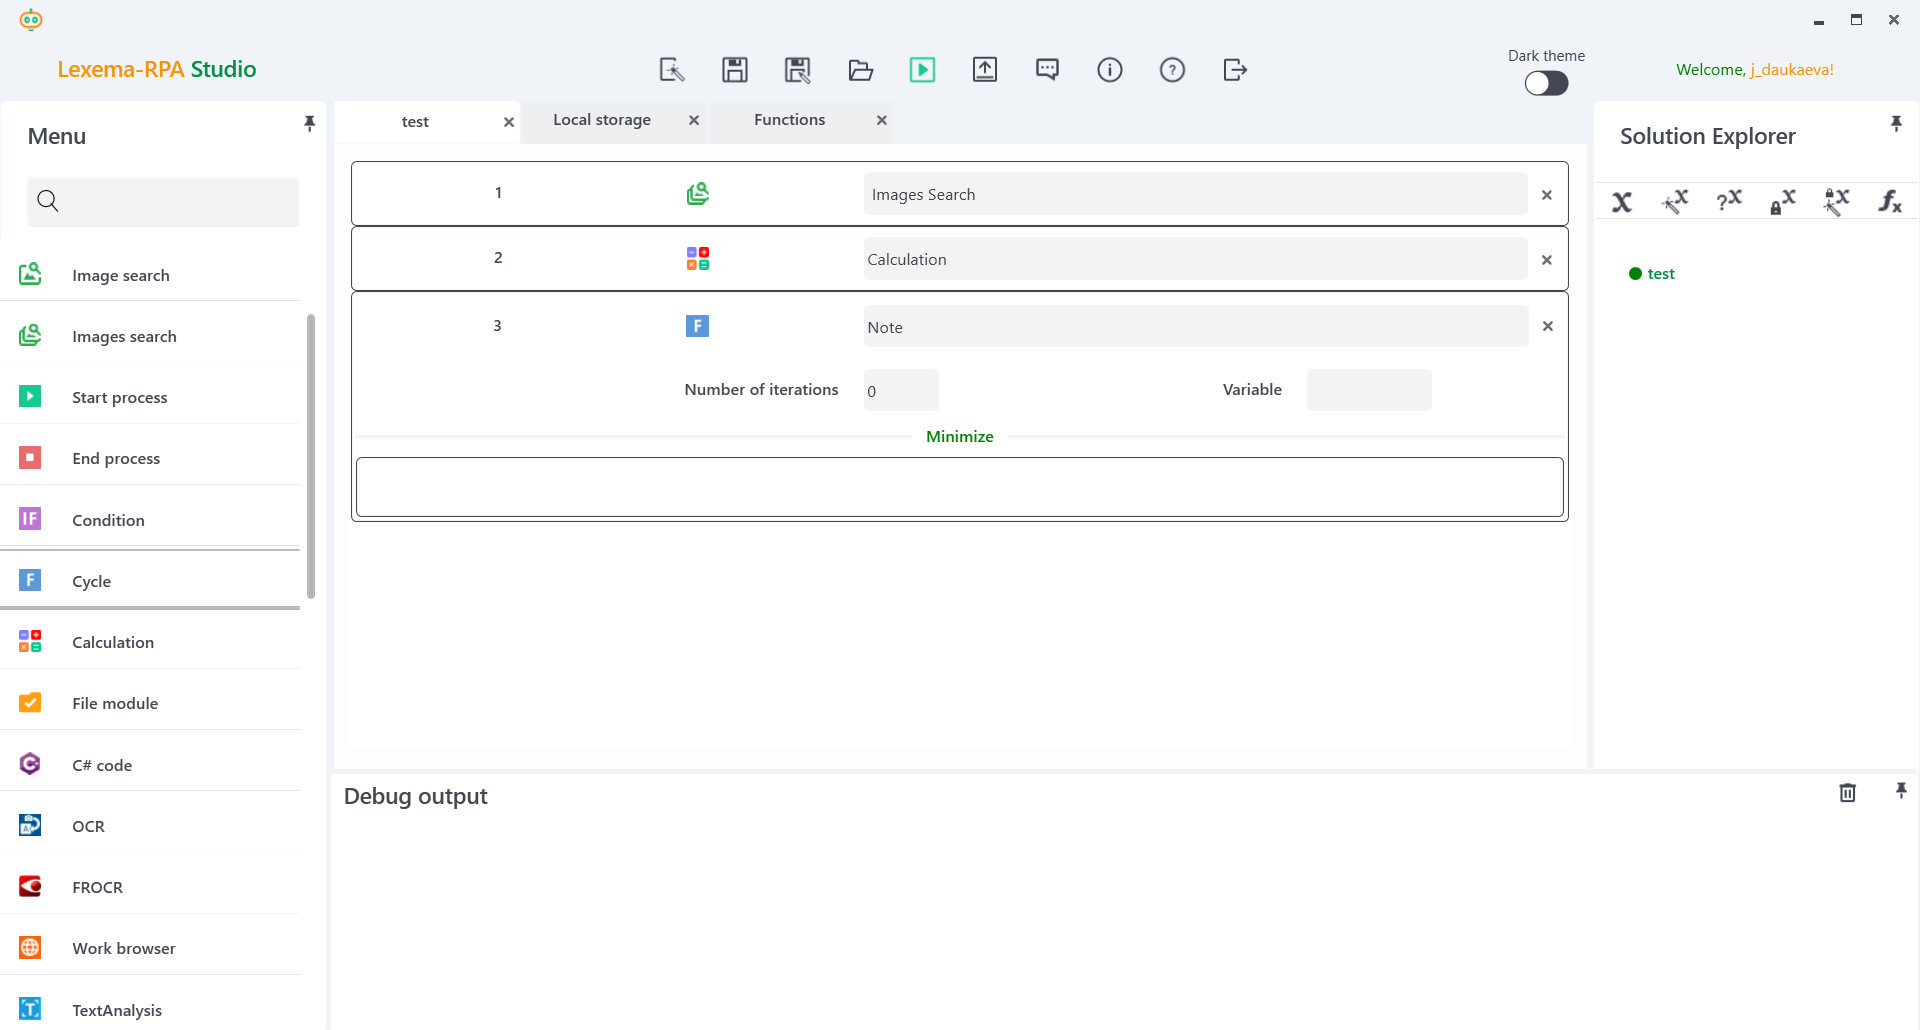Select Start process menu item
Image resolution: width=1920 pixels, height=1030 pixels.
(150, 397)
